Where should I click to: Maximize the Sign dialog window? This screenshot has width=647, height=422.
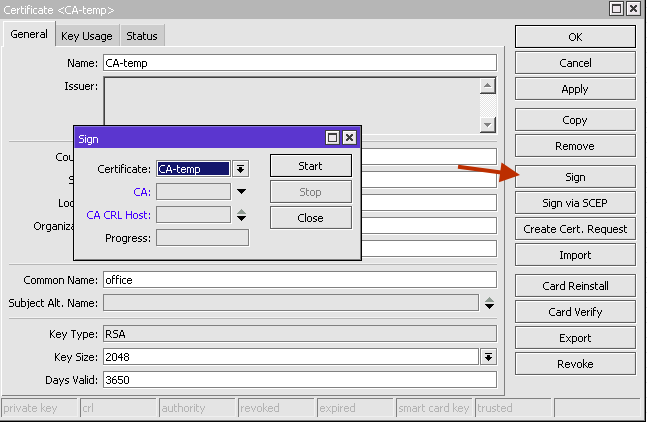click(332, 138)
